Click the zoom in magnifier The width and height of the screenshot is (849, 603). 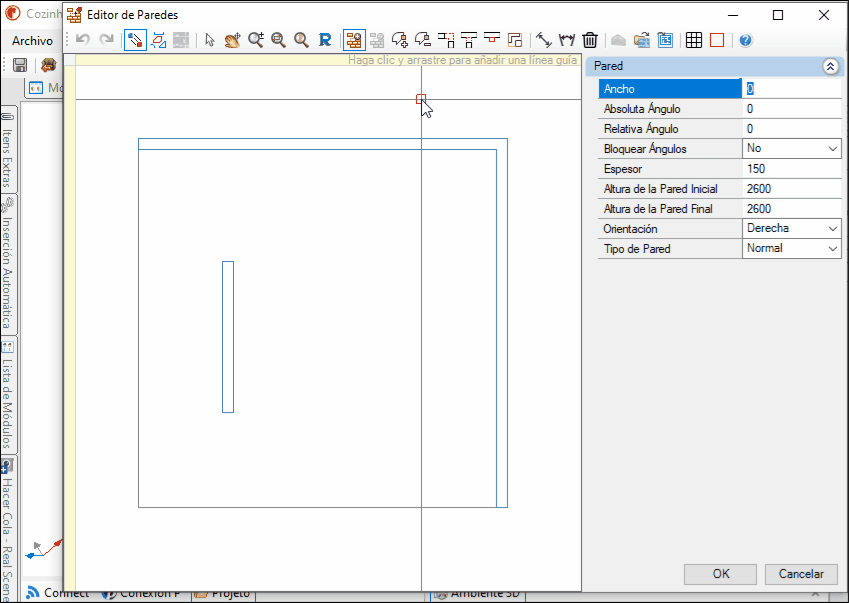[x=256, y=40]
